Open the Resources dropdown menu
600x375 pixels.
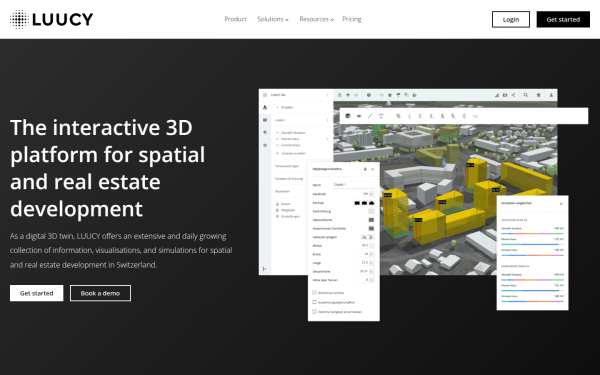pyautogui.click(x=316, y=19)
